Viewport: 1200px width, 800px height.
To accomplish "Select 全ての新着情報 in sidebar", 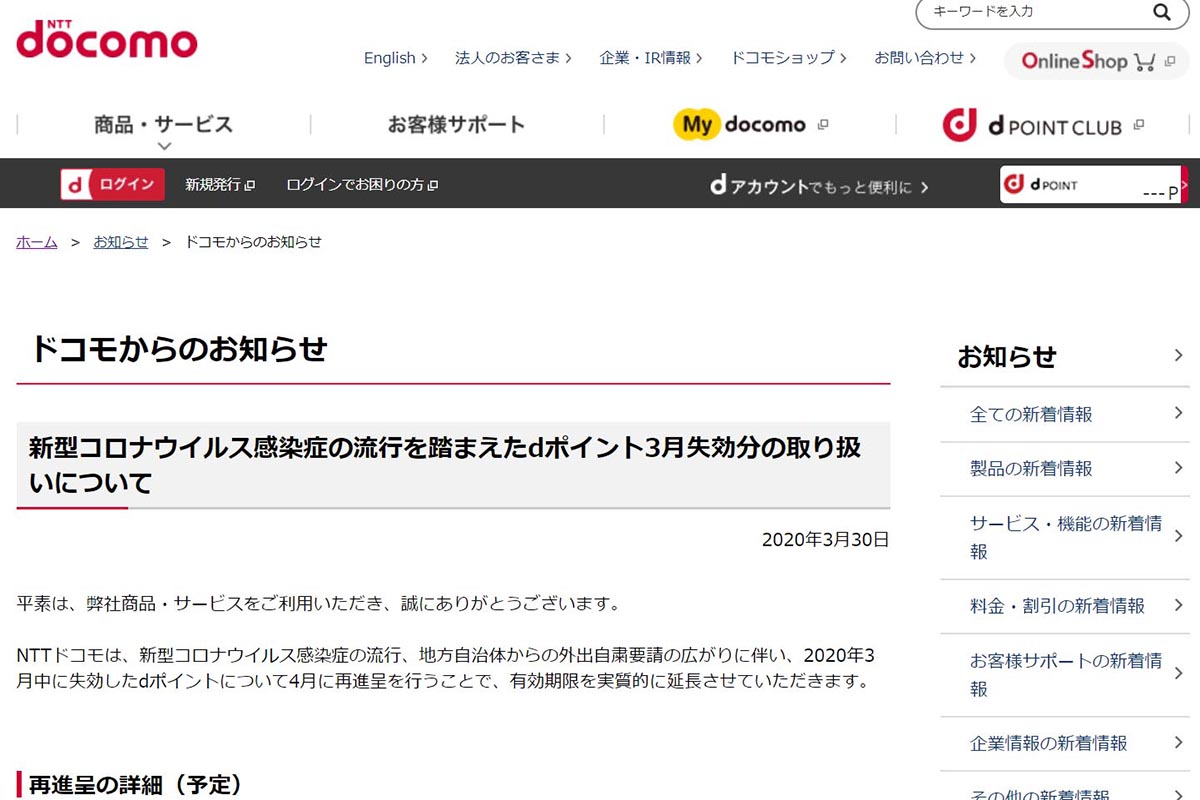I will click(1031, 414).
